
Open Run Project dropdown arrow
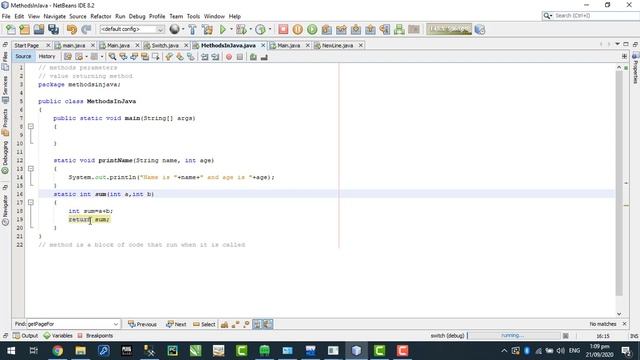pyautogui.click(x=231, y=29)
